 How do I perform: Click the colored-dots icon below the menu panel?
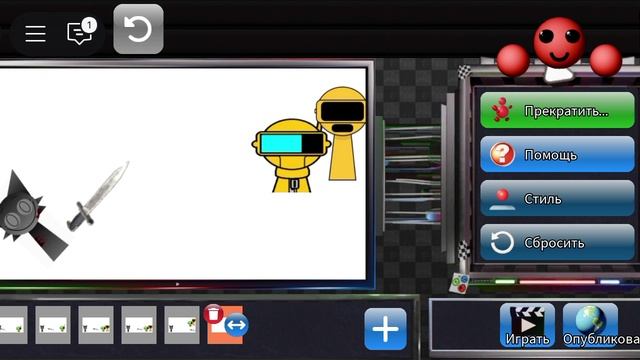coord(460,284)
